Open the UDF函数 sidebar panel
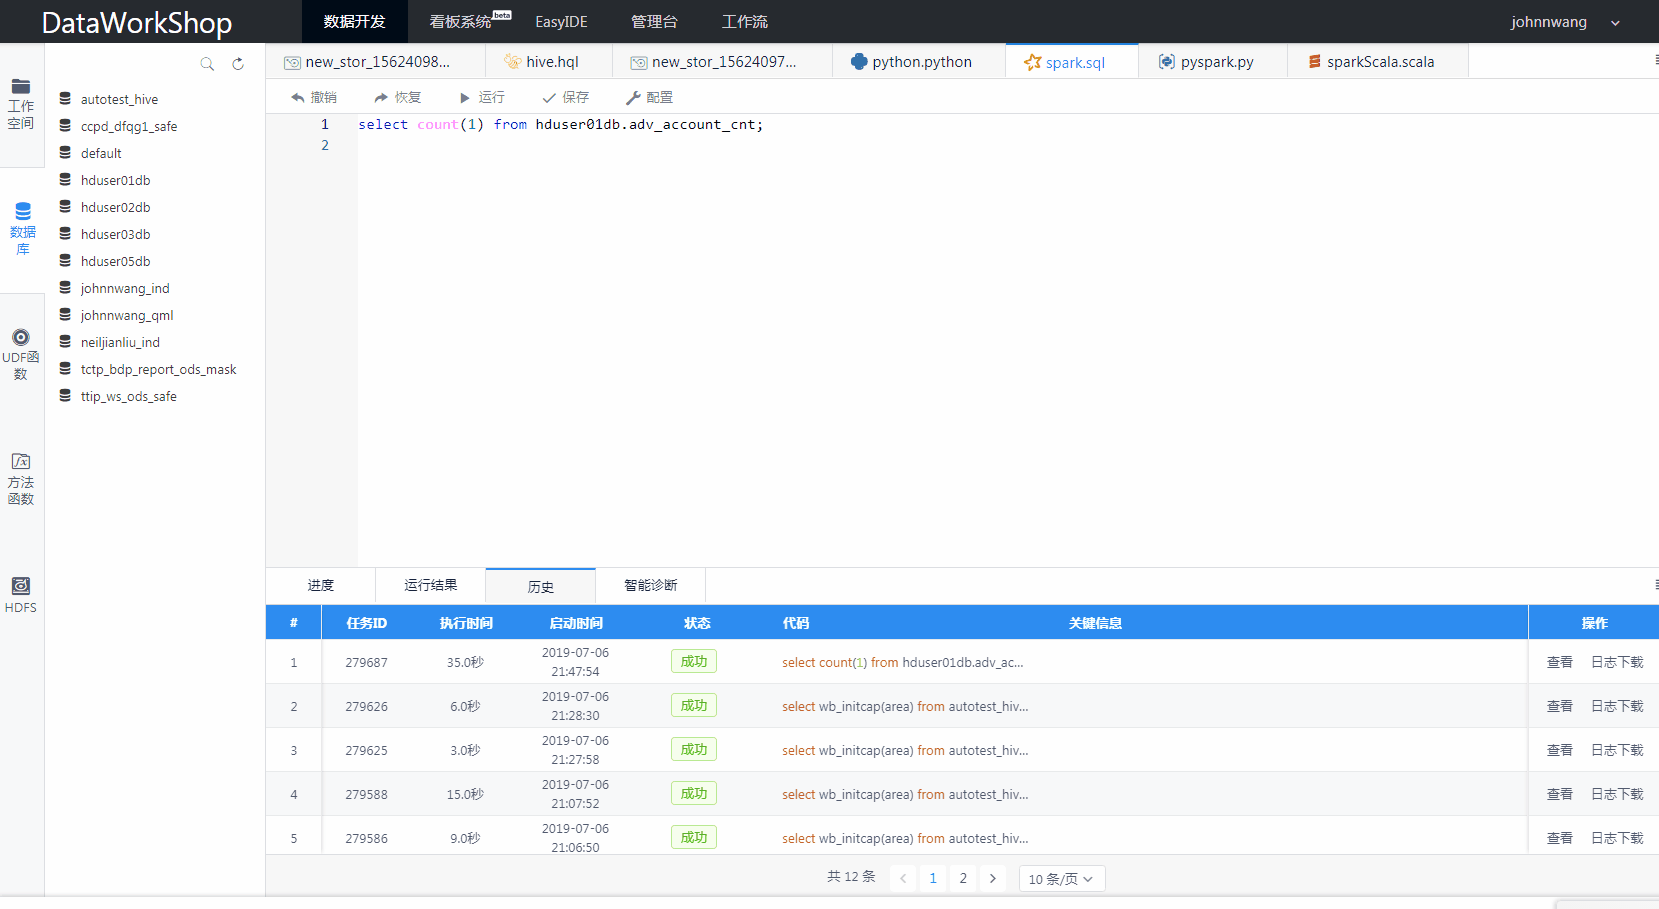1659x909 pixels. pos(21,354)
